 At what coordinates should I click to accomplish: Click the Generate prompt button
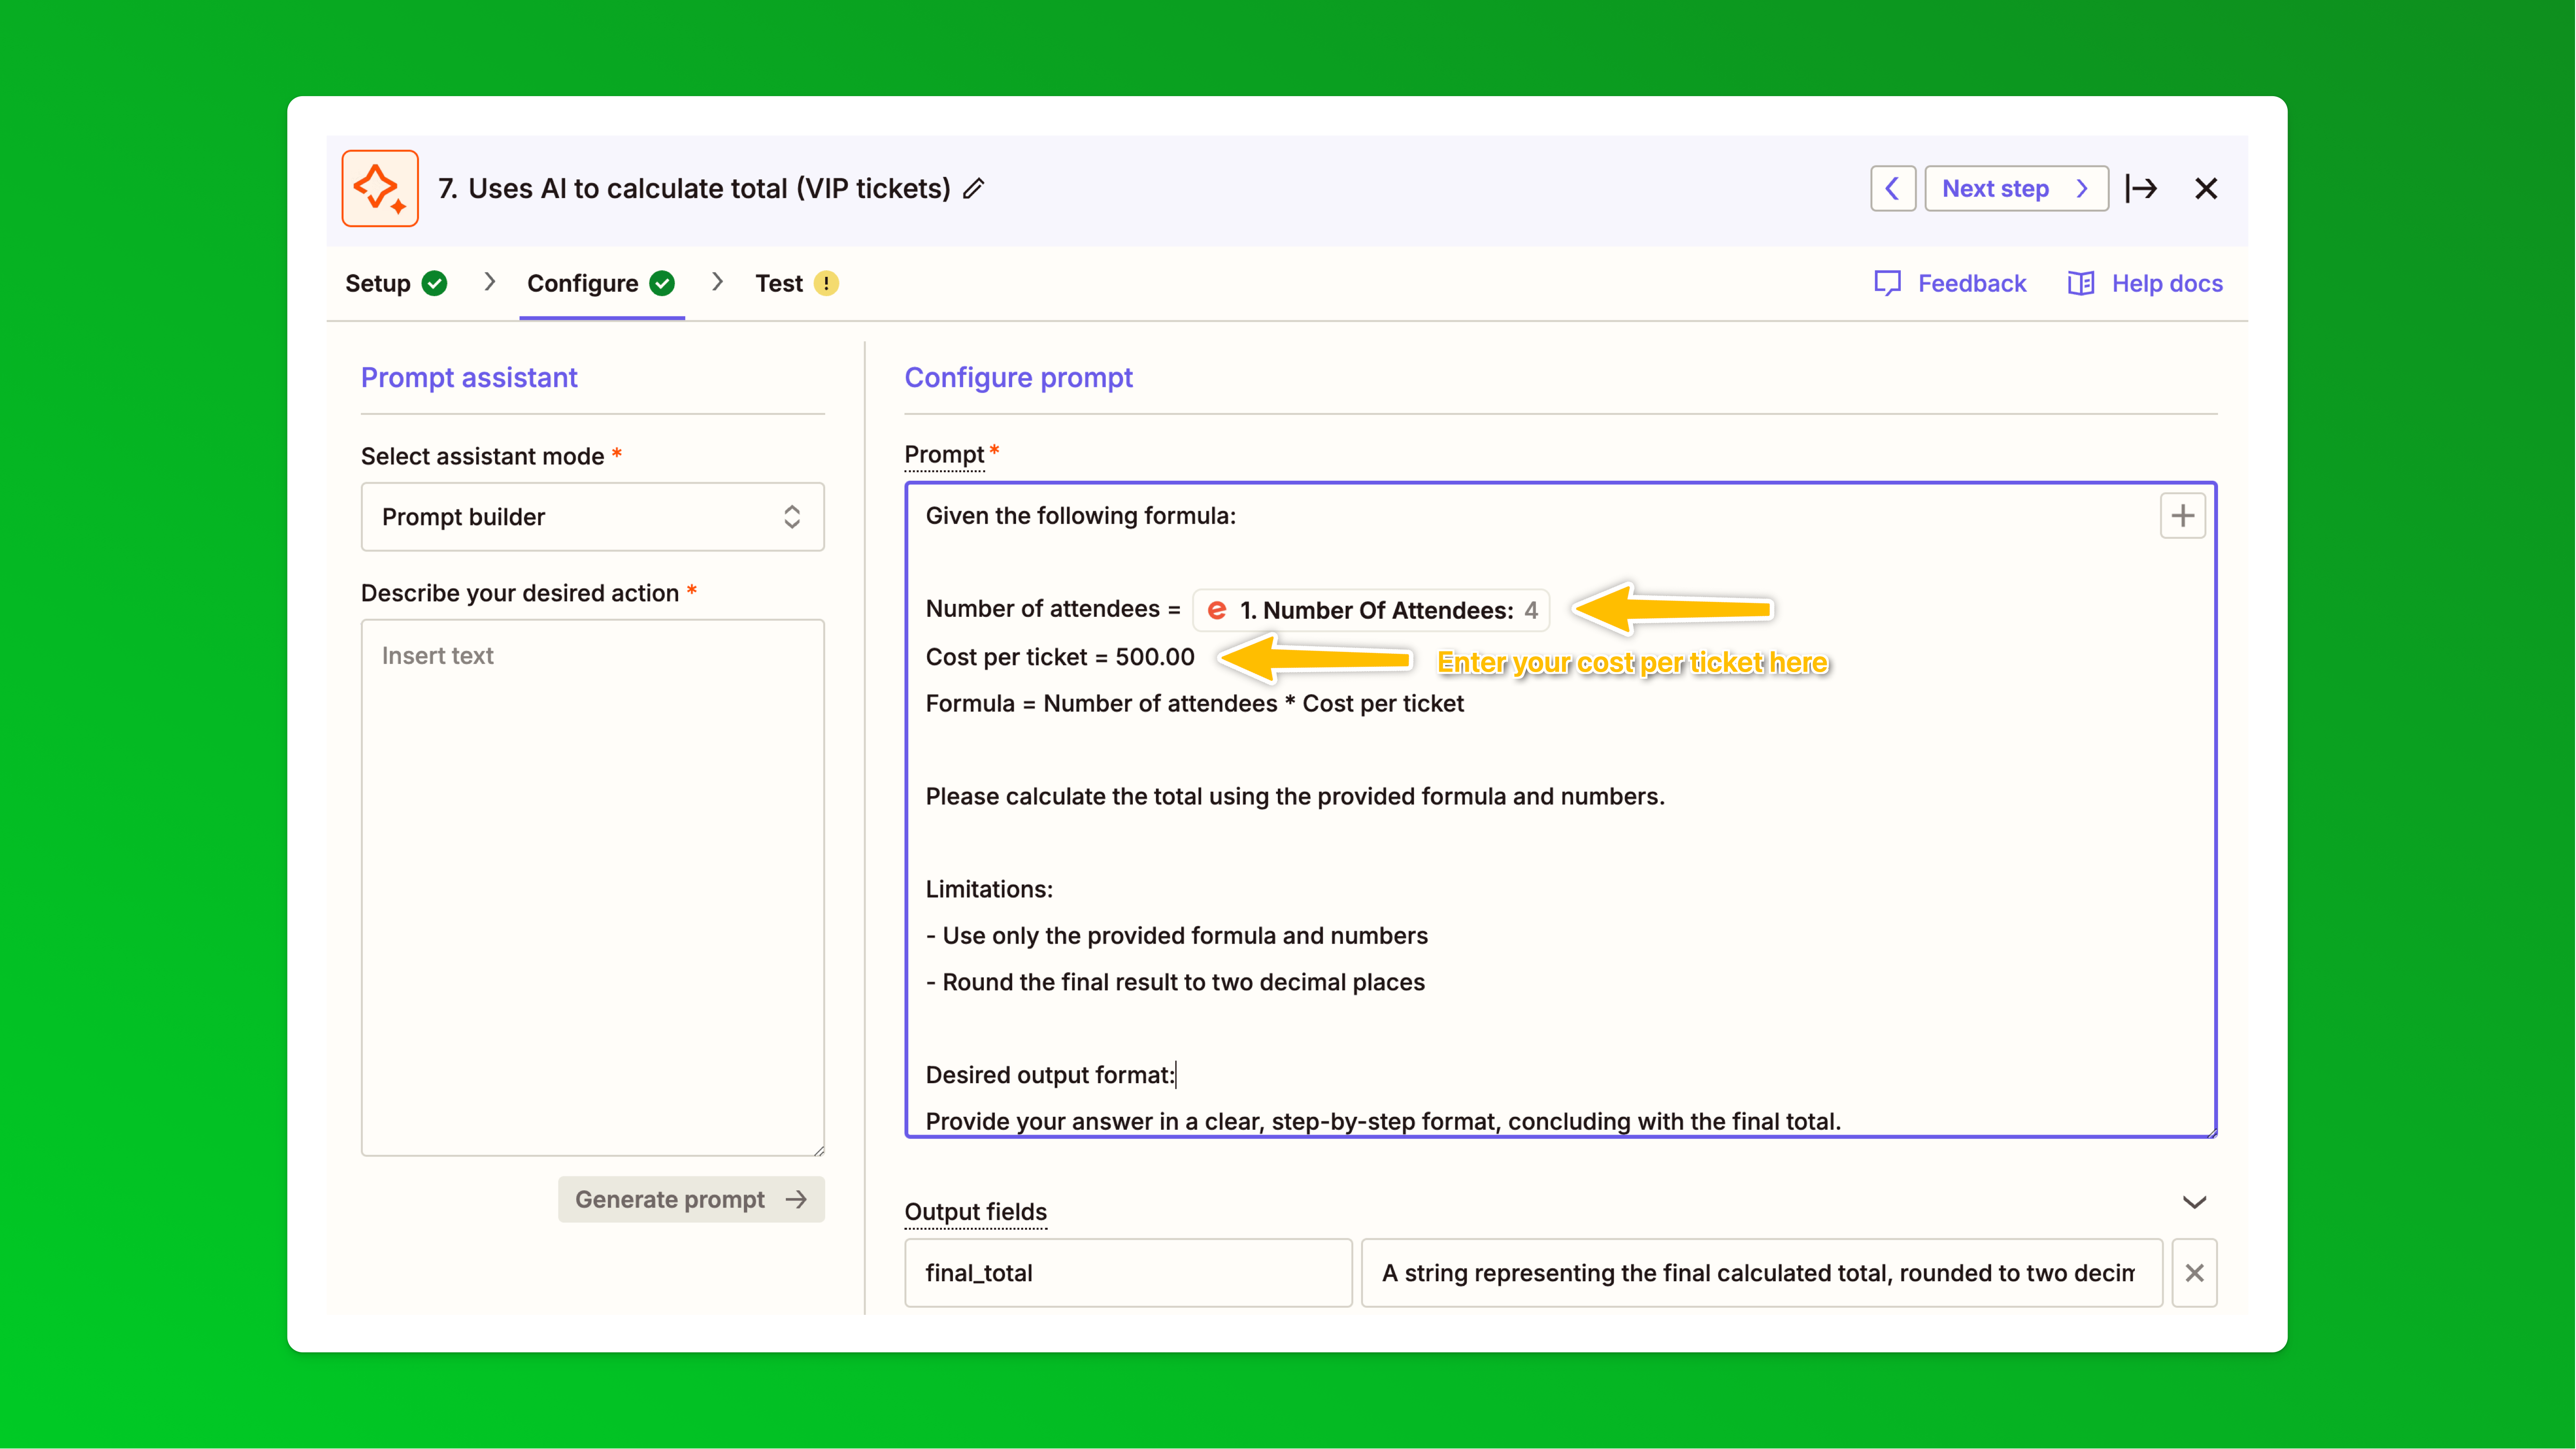tap(691, 1199)
